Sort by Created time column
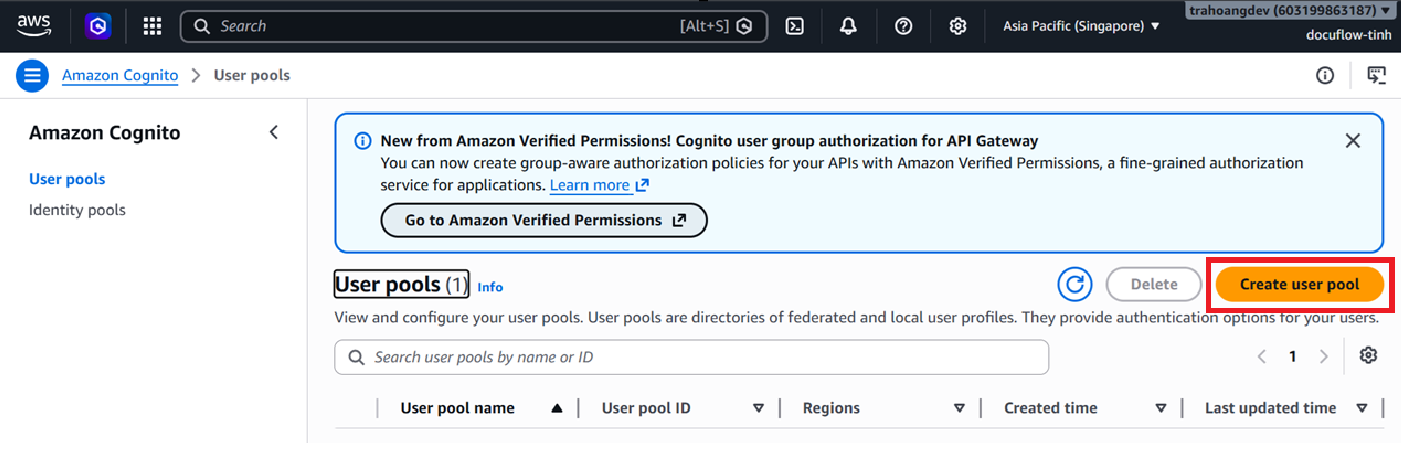The width and height of the screenshot is (1401, 454). pyautogui.click(x=1161, y=408)
